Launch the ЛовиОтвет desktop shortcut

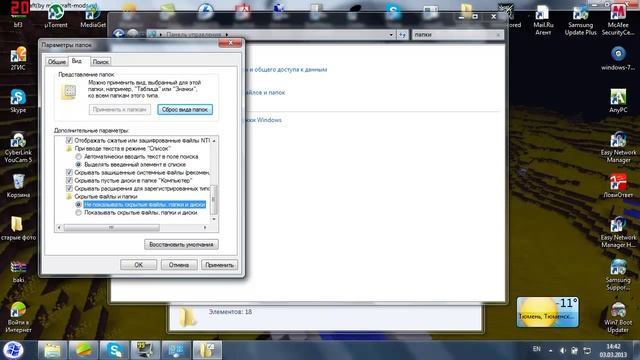618,186
